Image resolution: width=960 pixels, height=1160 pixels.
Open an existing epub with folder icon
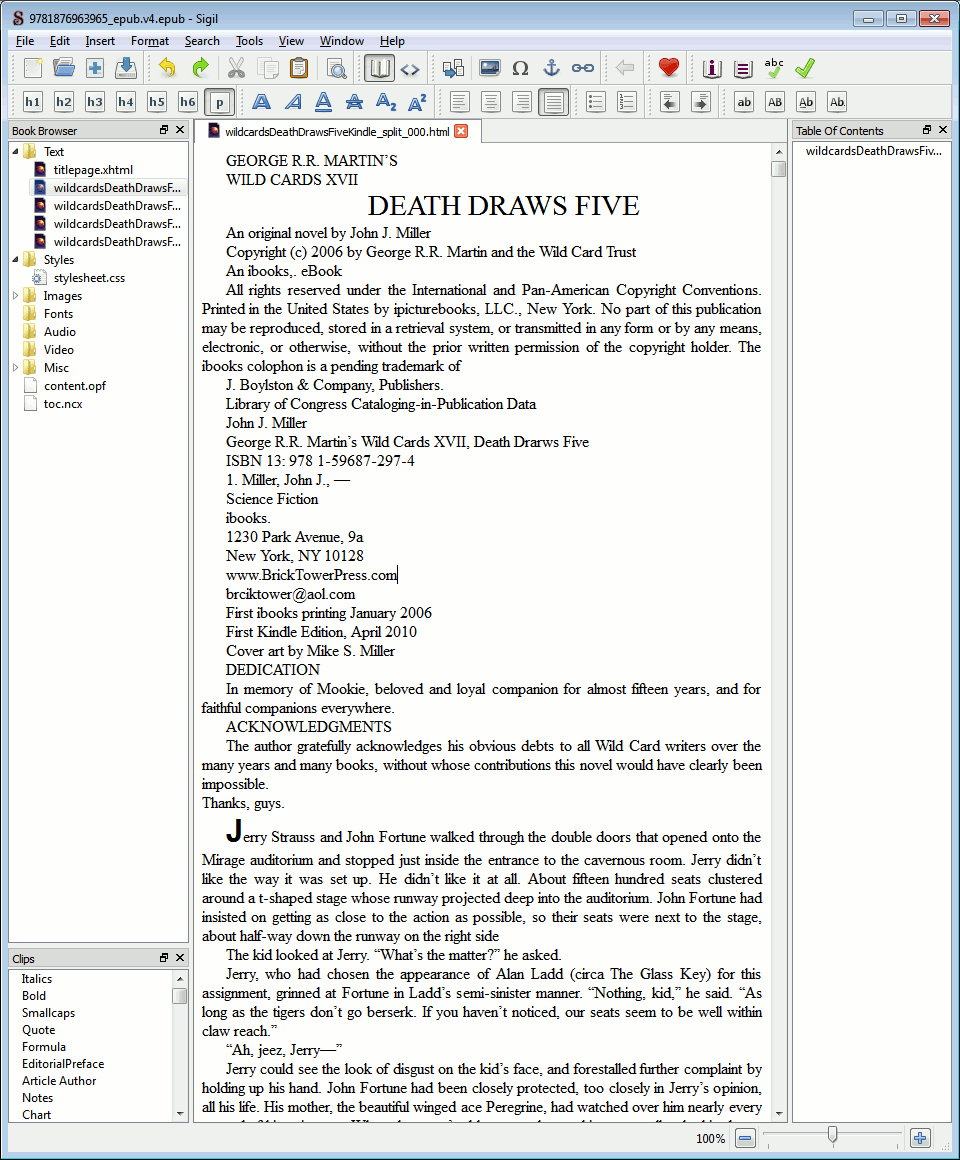[64, 68]
